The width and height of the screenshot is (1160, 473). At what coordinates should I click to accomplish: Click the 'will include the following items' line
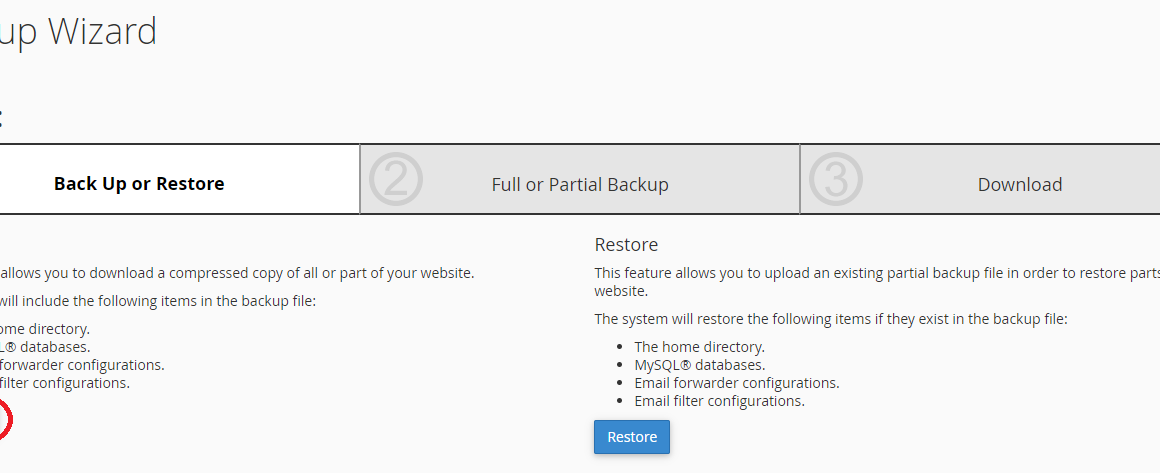pyautogui.click(x=158, y=301)
